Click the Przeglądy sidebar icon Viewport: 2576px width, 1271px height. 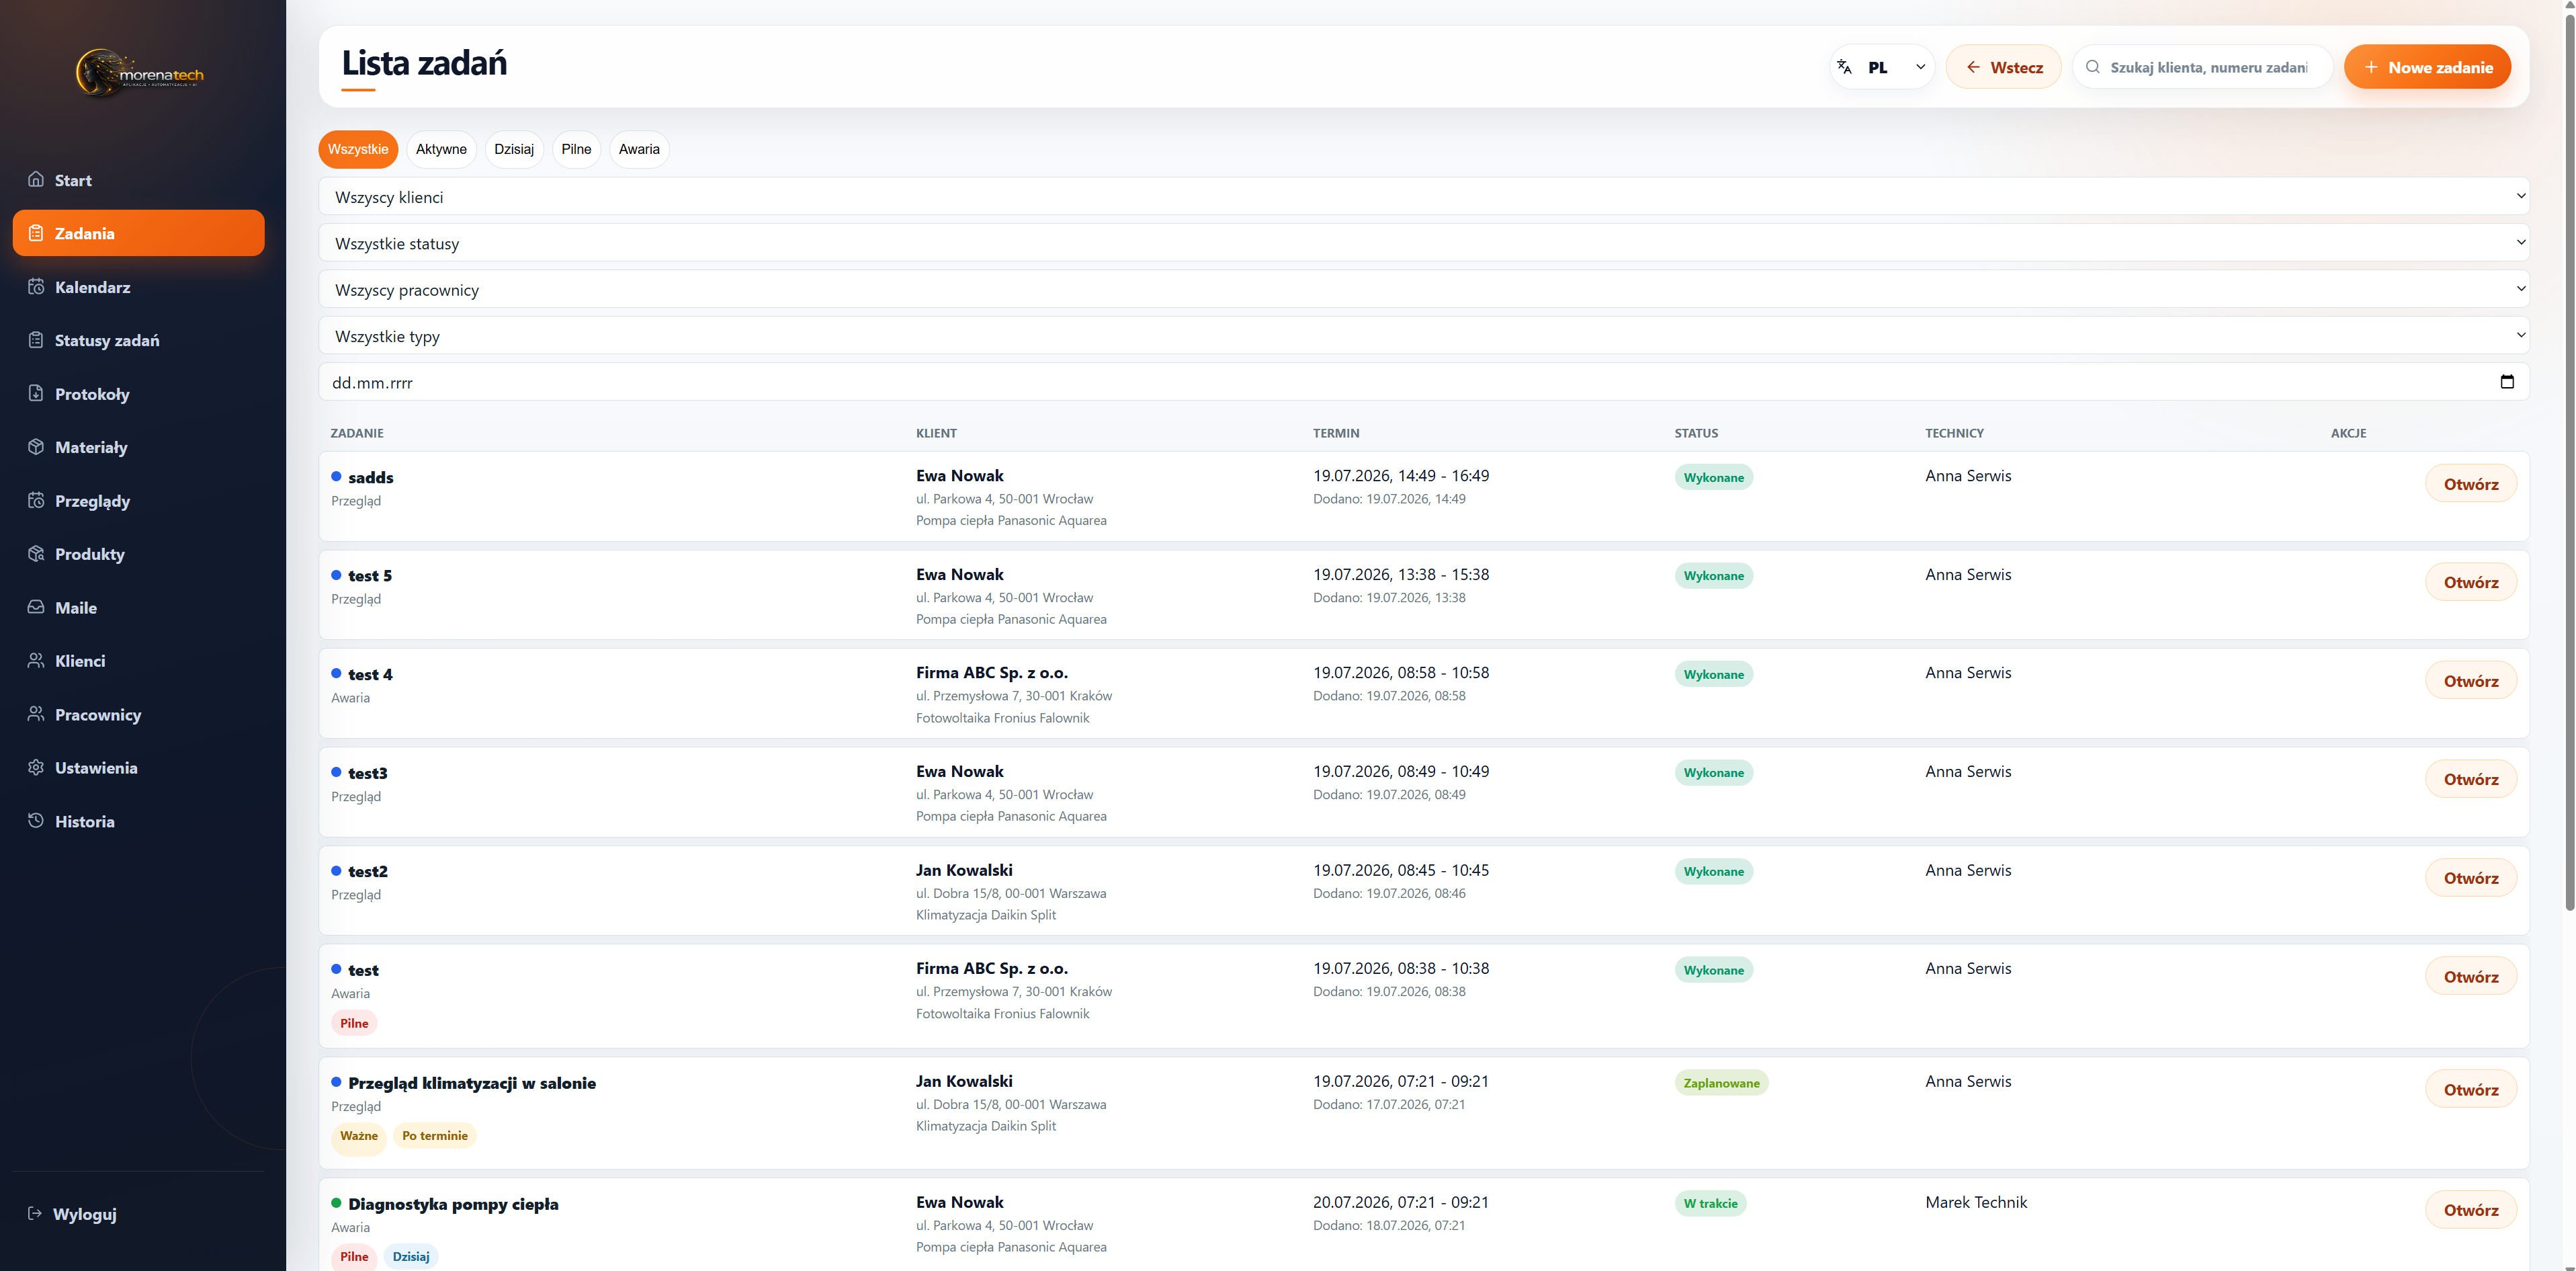(36, 500)
